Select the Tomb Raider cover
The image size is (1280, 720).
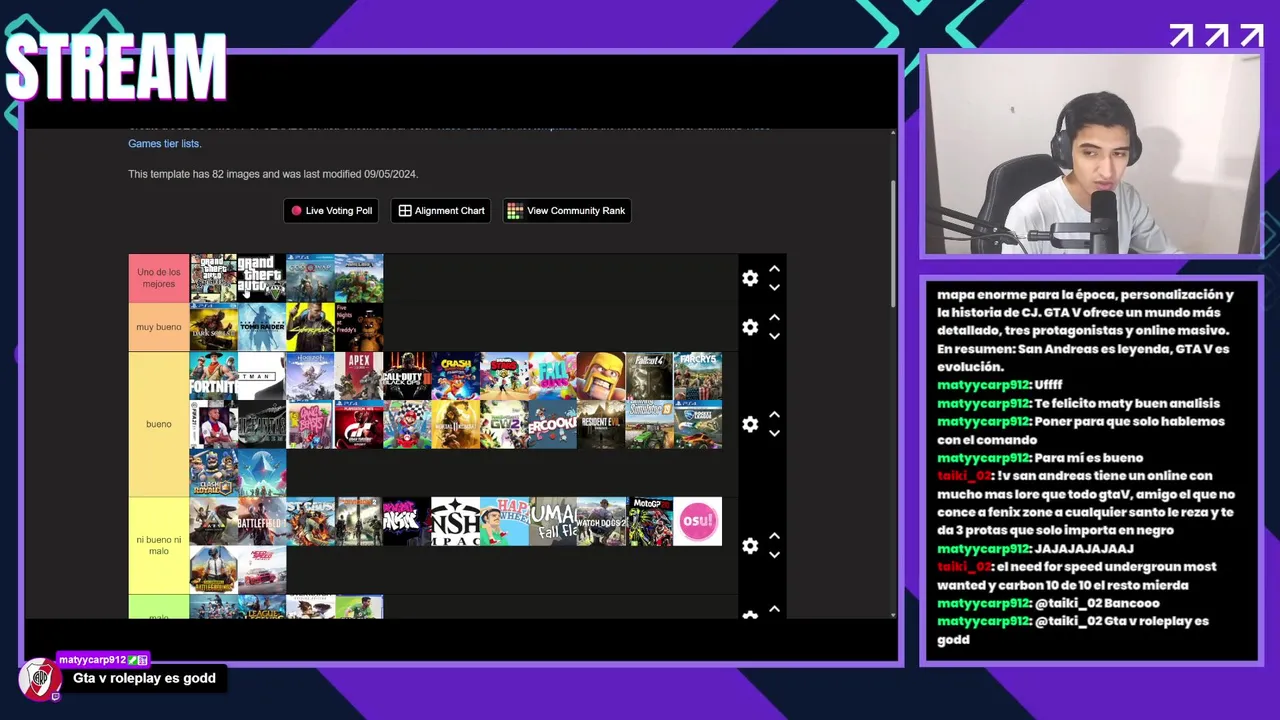coord(262,327)
